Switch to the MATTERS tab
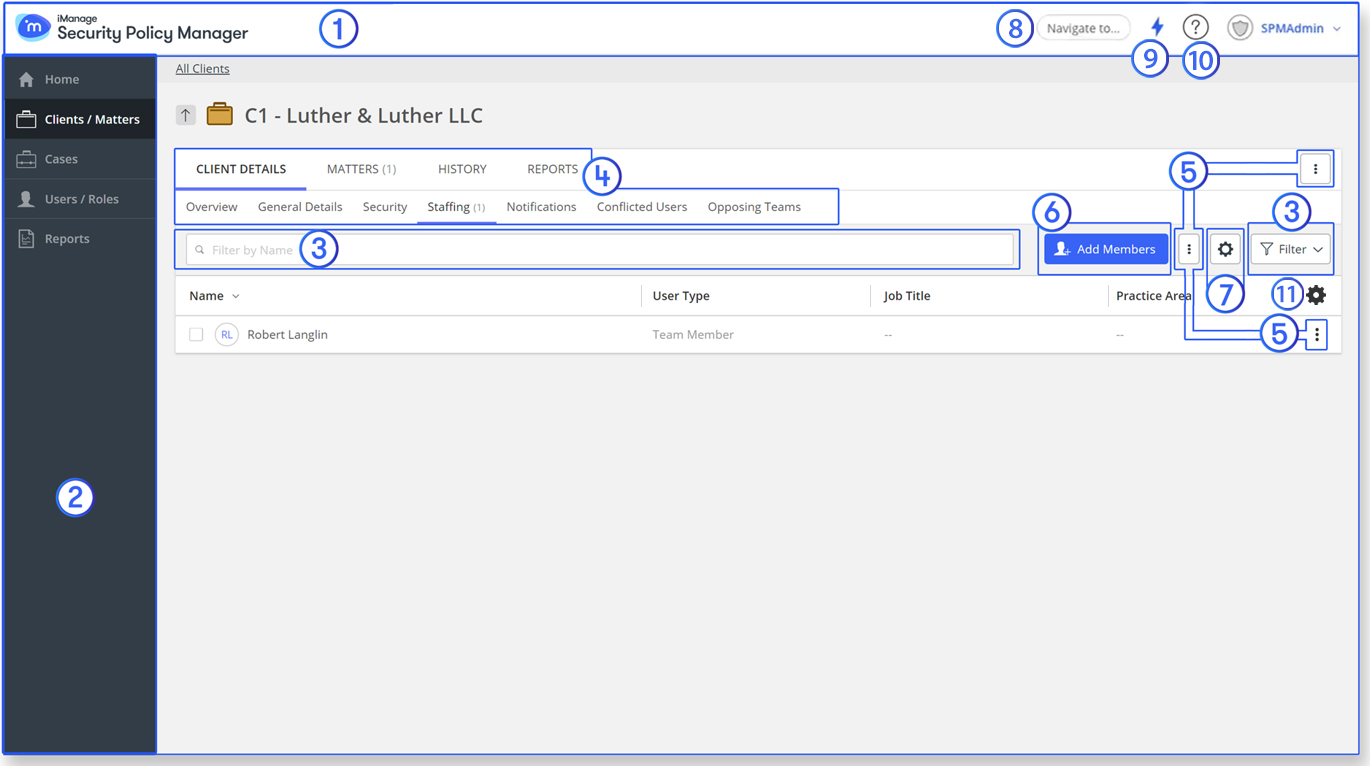The width and height of the screenshot is (1370, 766). [361, 169]
